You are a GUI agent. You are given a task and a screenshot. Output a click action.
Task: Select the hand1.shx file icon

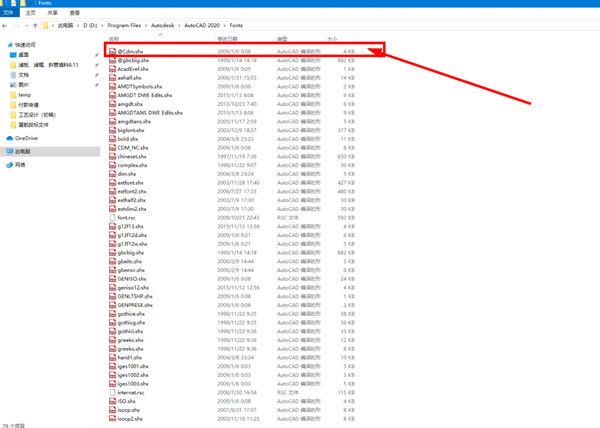click(x=112, y=357)
